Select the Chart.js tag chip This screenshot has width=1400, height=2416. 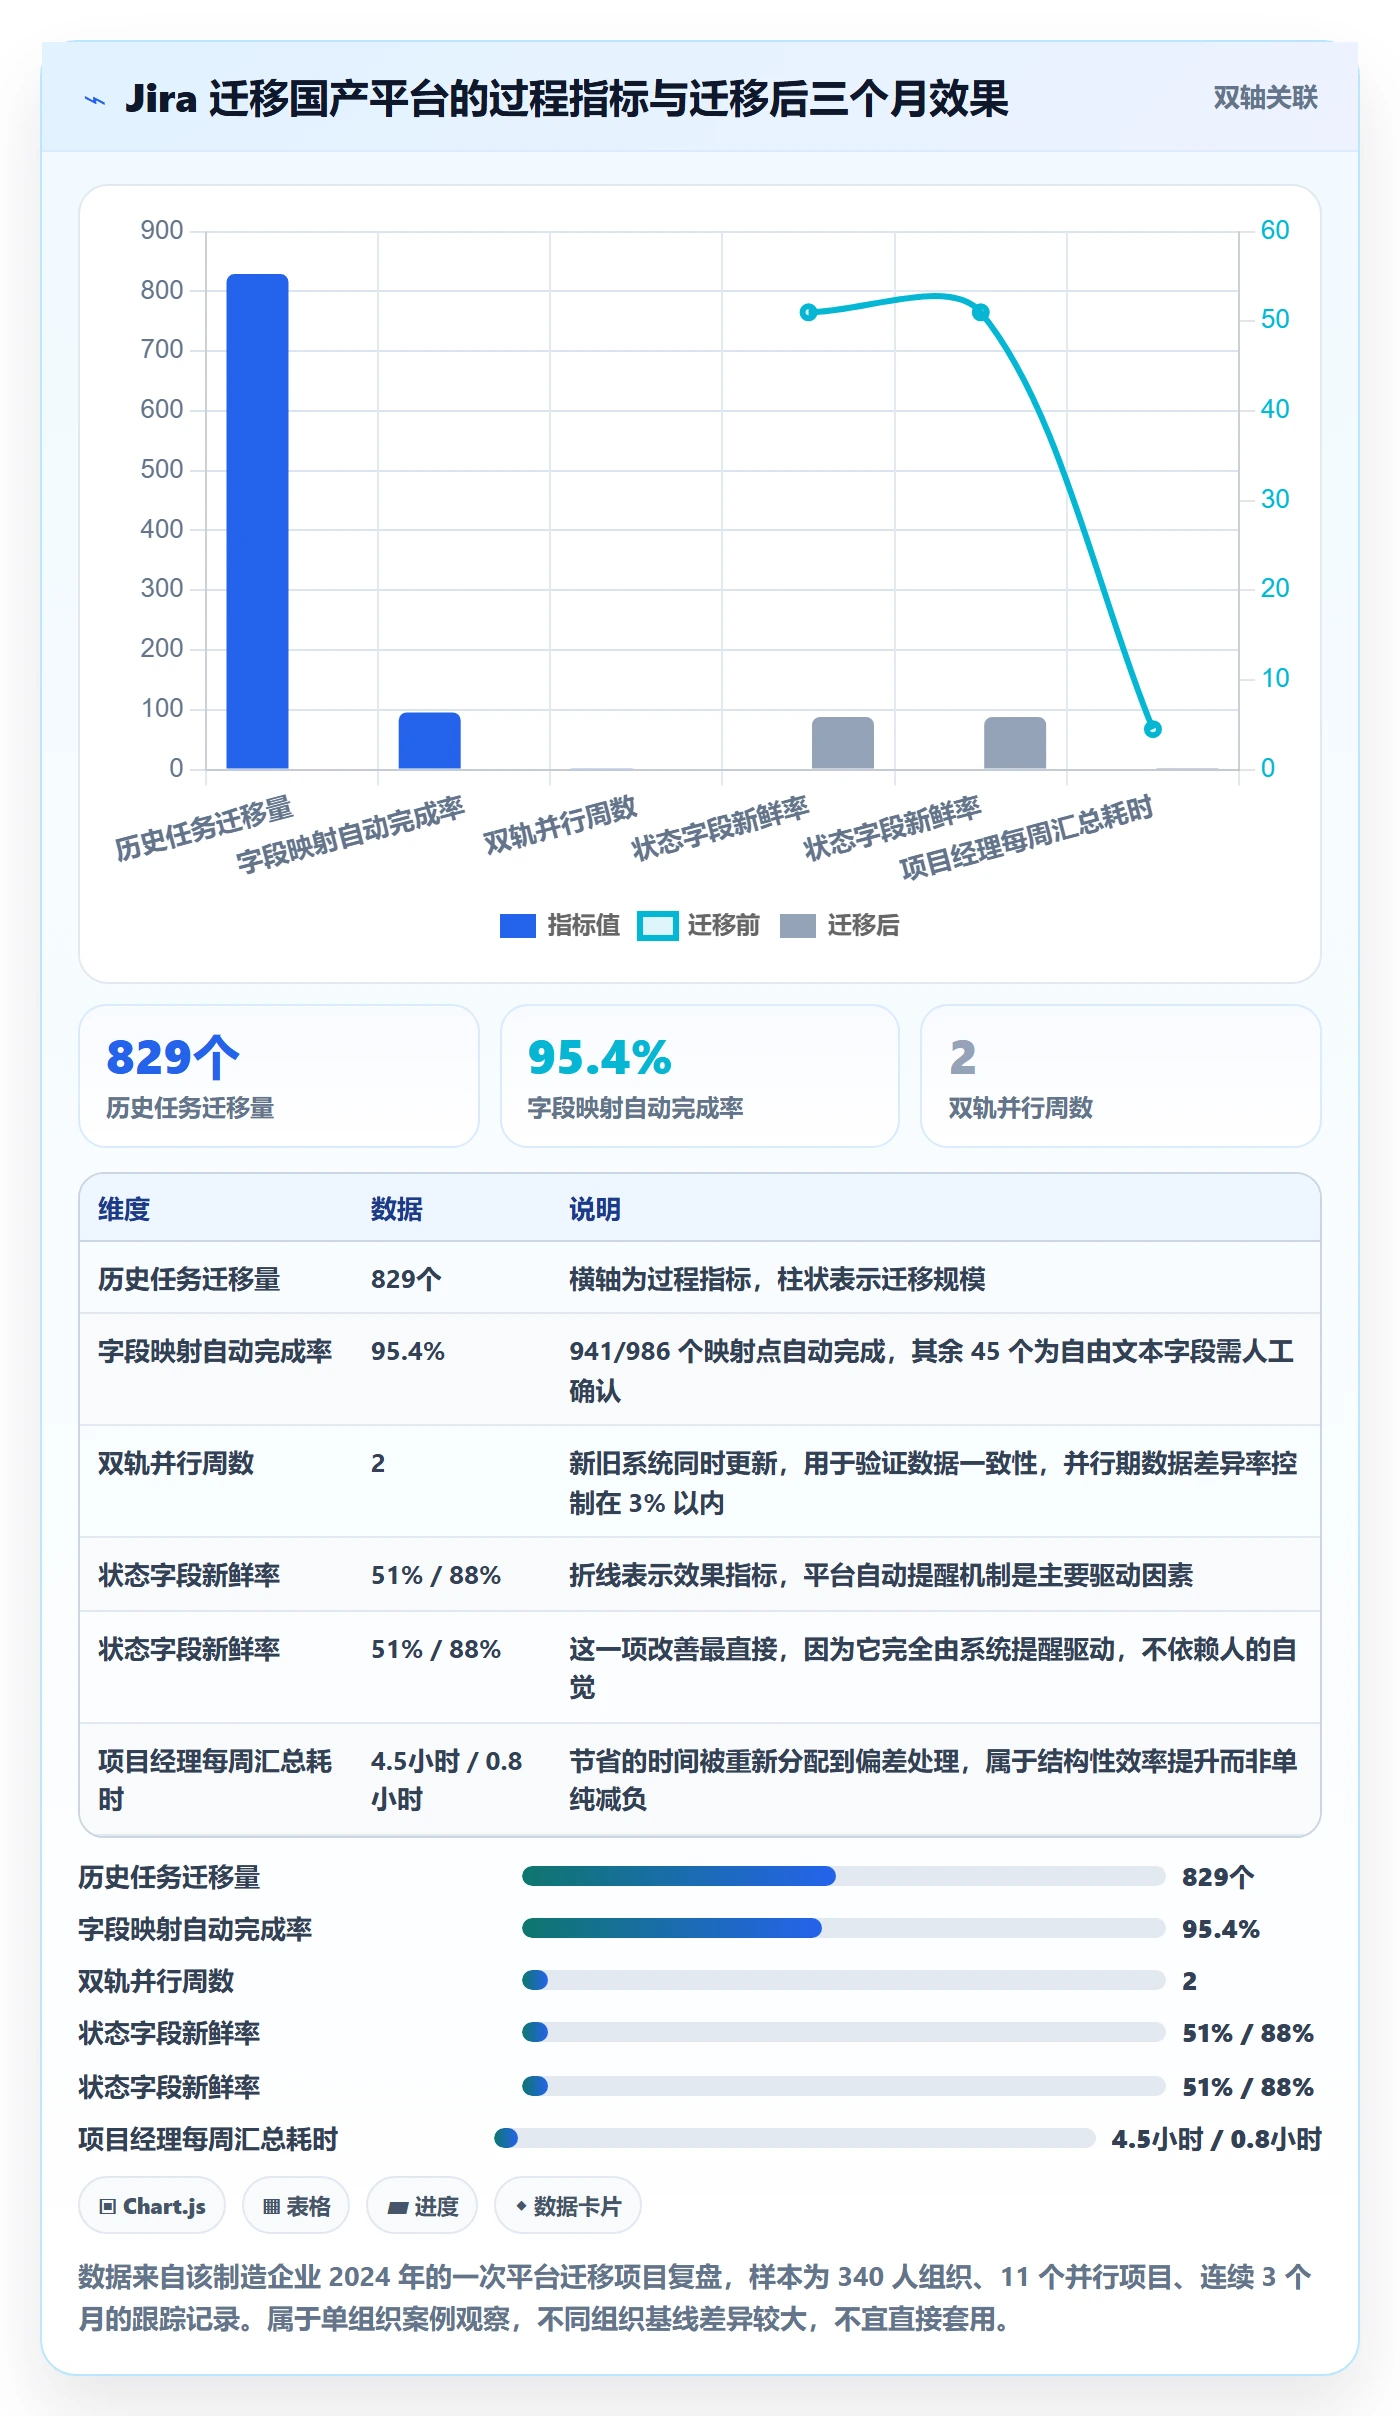pyautogui.click(x=152, y=2205)
